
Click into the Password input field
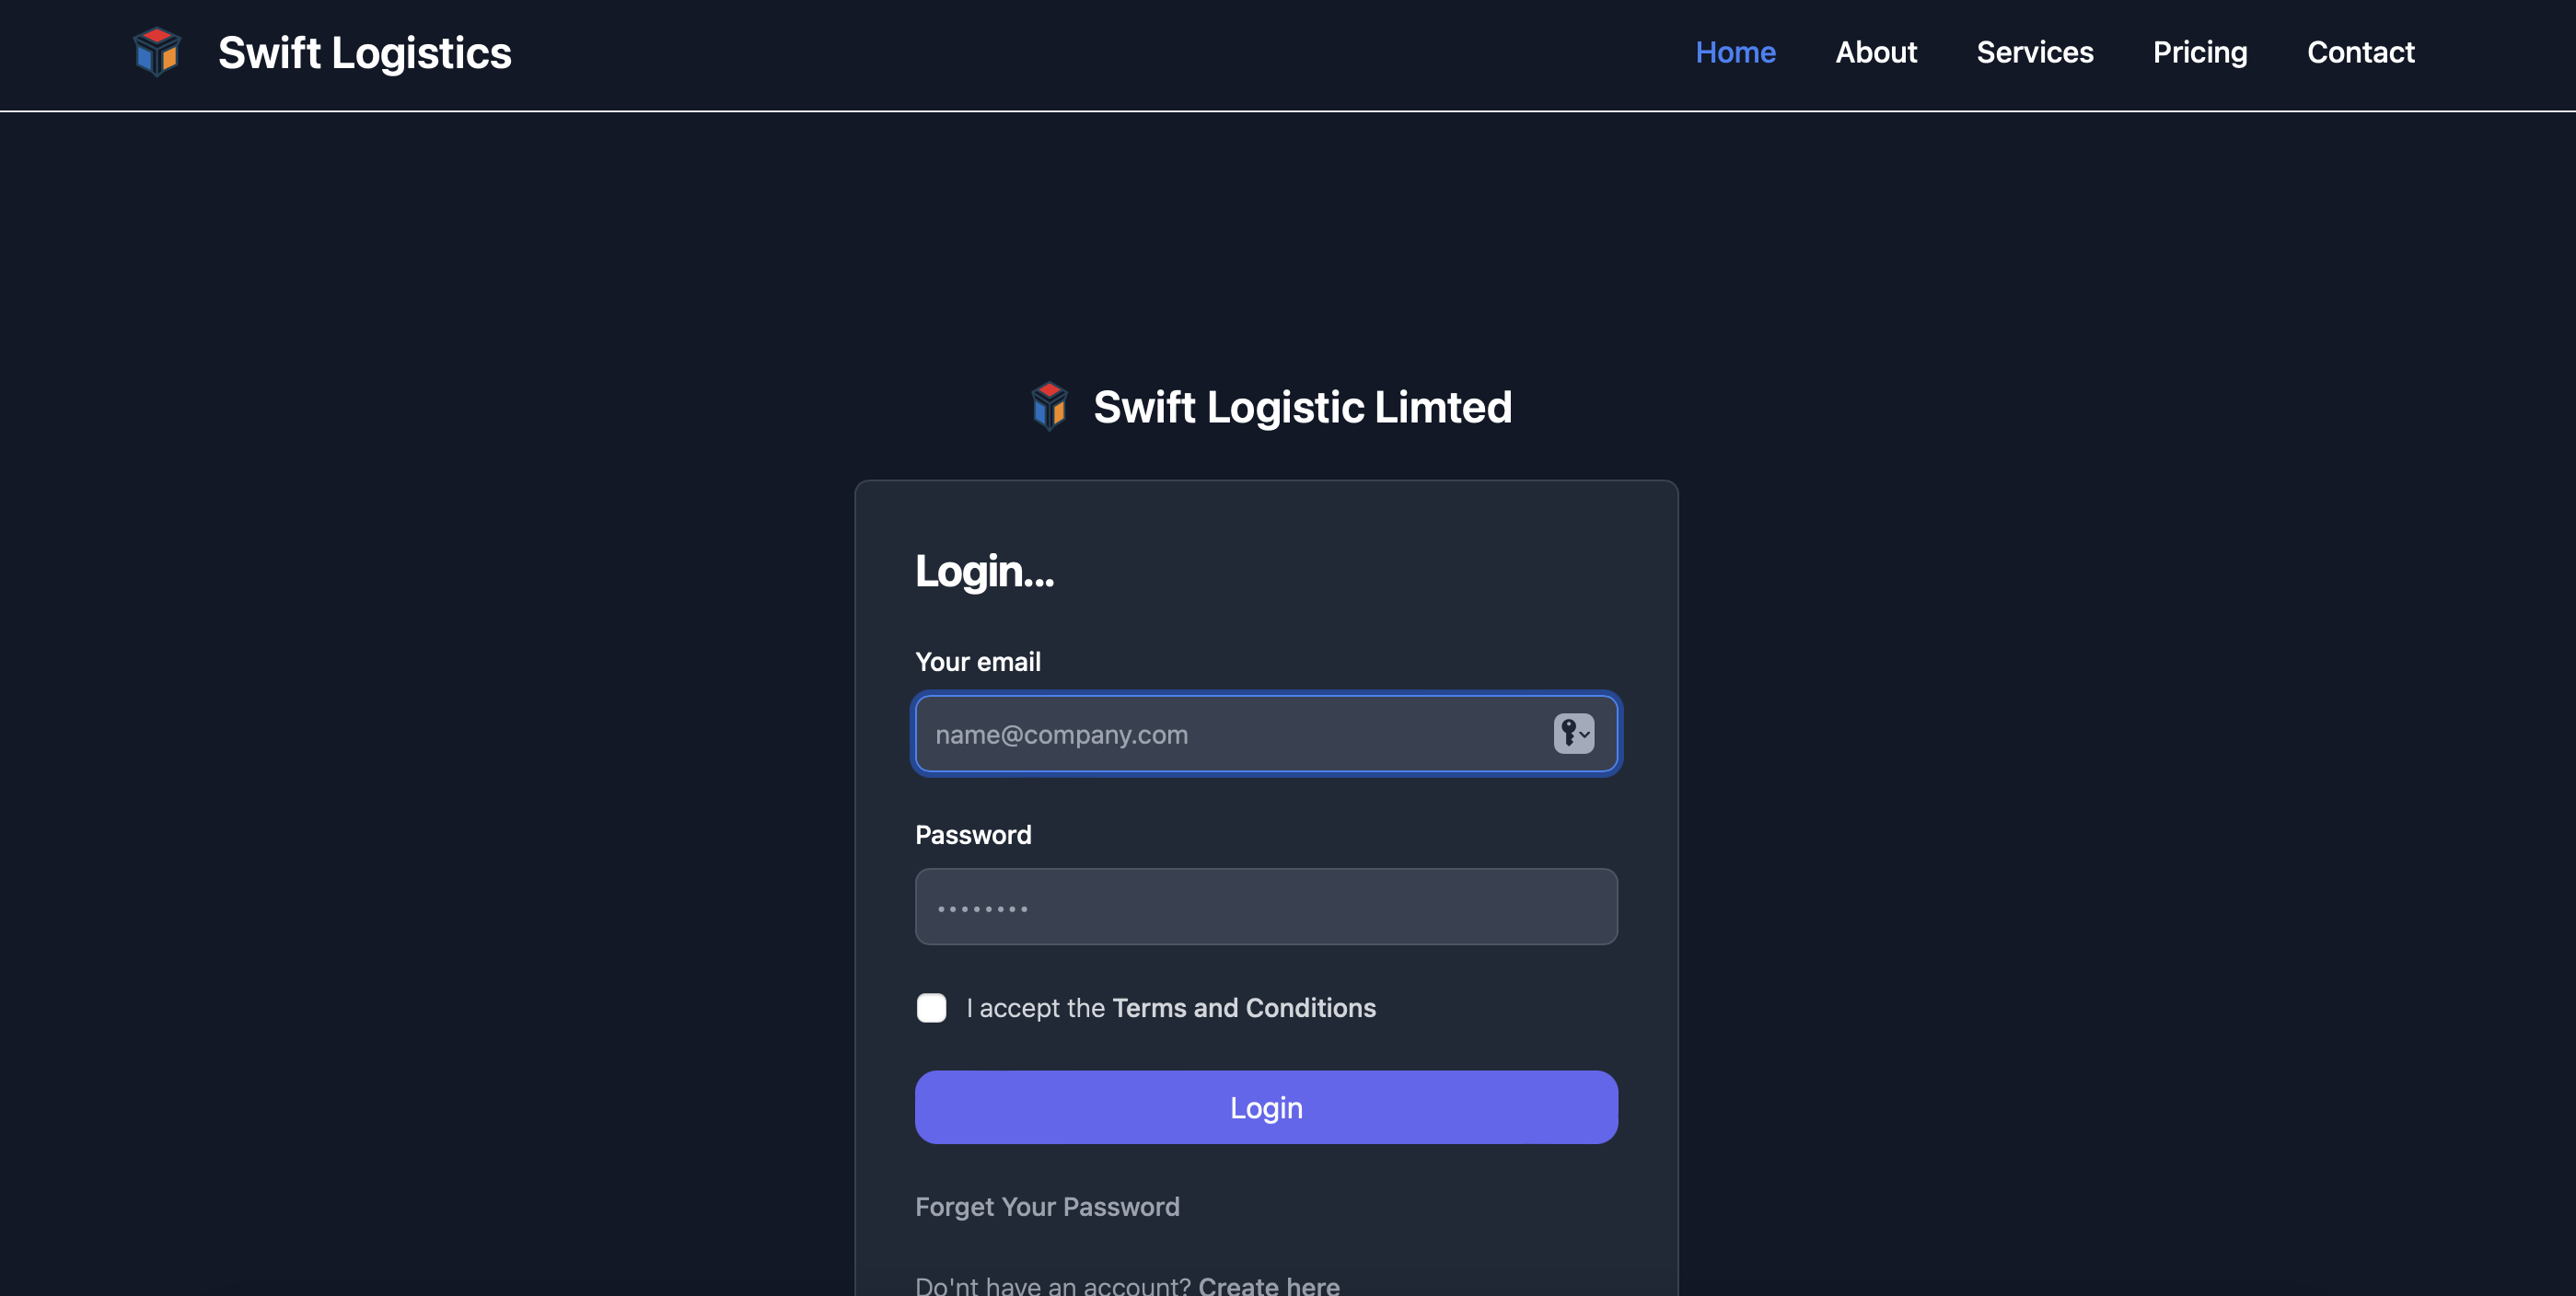1266,907
